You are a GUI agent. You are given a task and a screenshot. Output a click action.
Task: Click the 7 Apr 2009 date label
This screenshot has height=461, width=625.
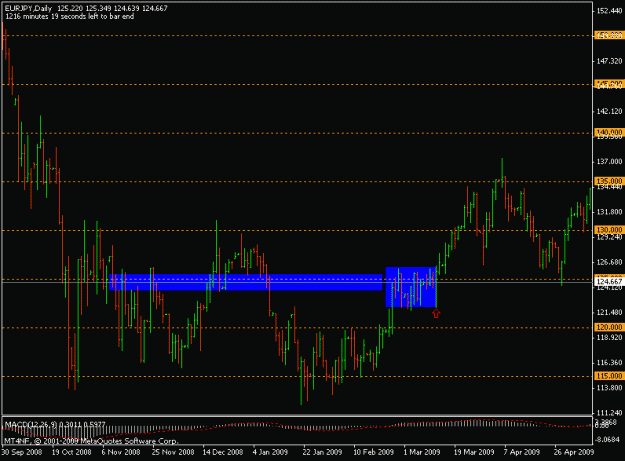pyautogui.click(x=521, y=452)
